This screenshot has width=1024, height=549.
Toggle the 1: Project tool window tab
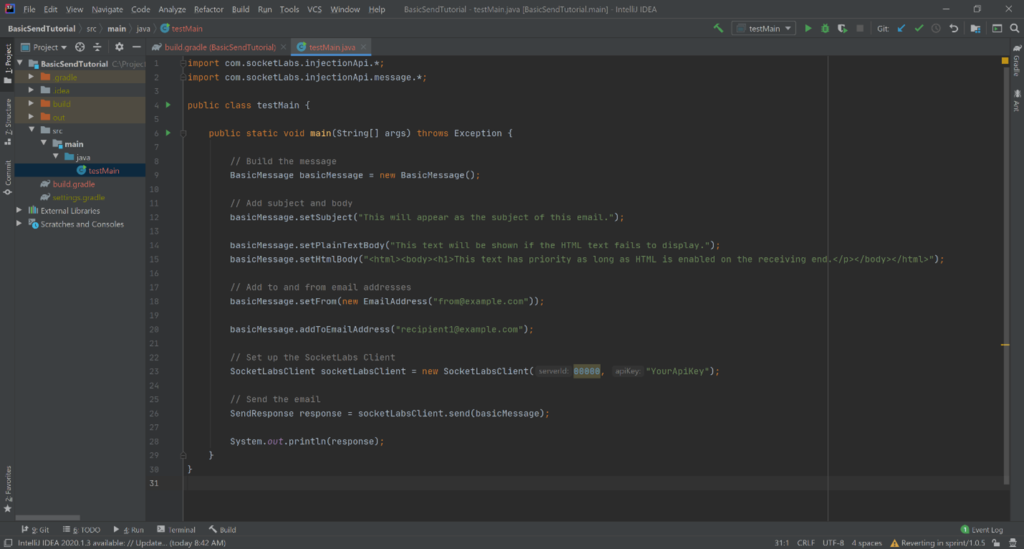pos(8,64)
